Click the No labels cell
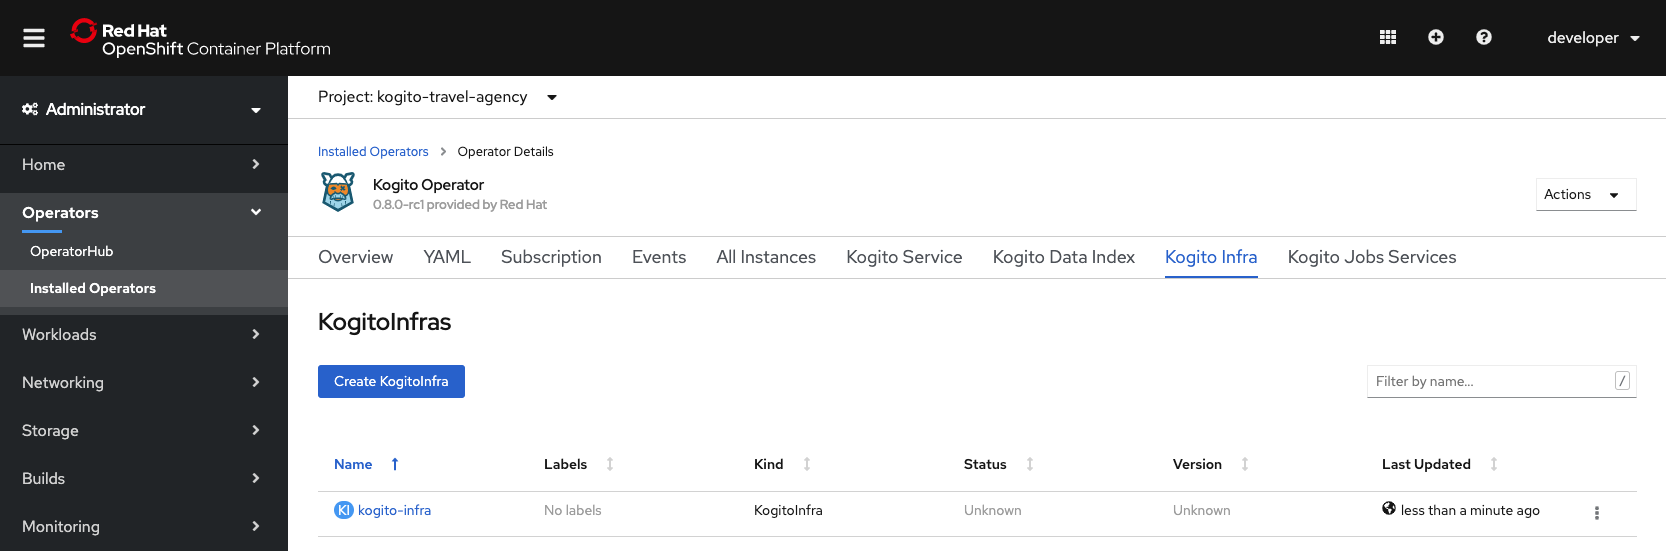1666x551 pixels. (x=573, y=510)
